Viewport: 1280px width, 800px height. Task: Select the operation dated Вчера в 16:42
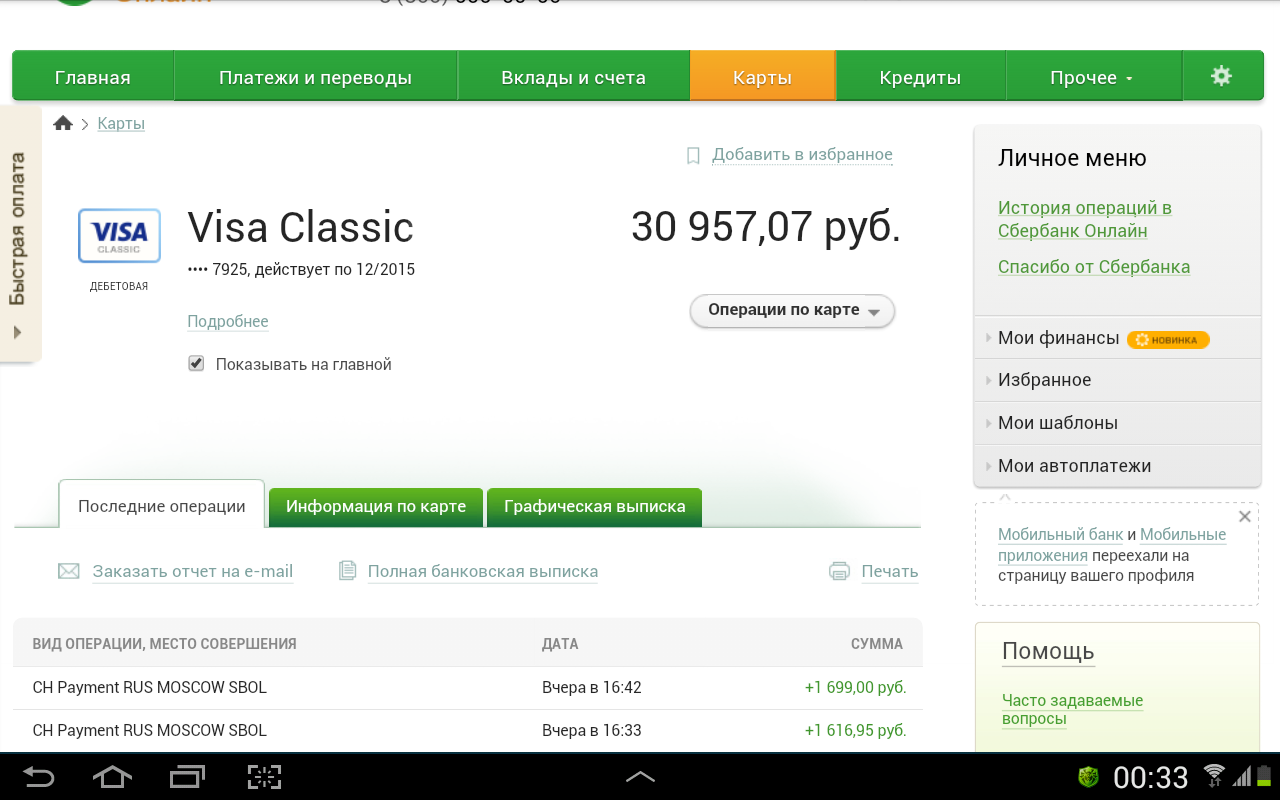coord(468,688)
